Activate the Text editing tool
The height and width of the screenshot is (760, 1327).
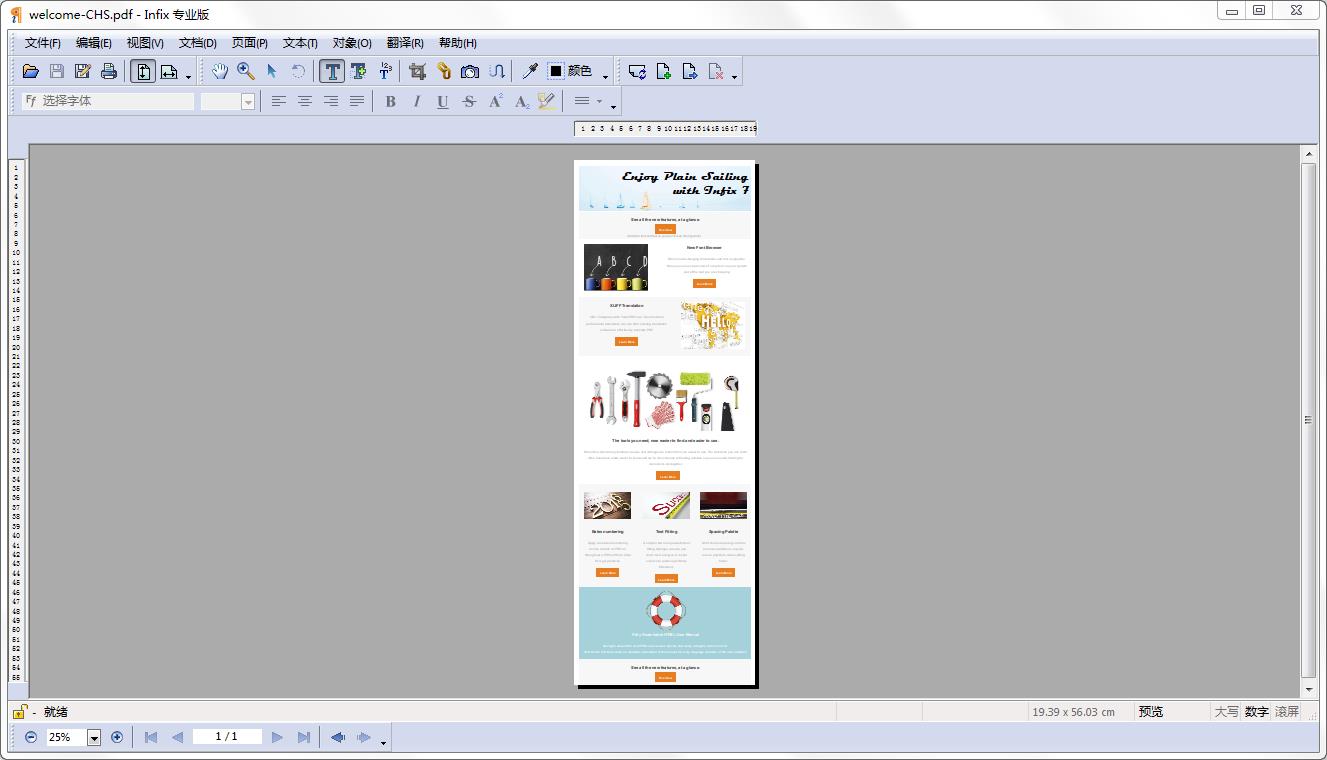click(x=332, y=71)
